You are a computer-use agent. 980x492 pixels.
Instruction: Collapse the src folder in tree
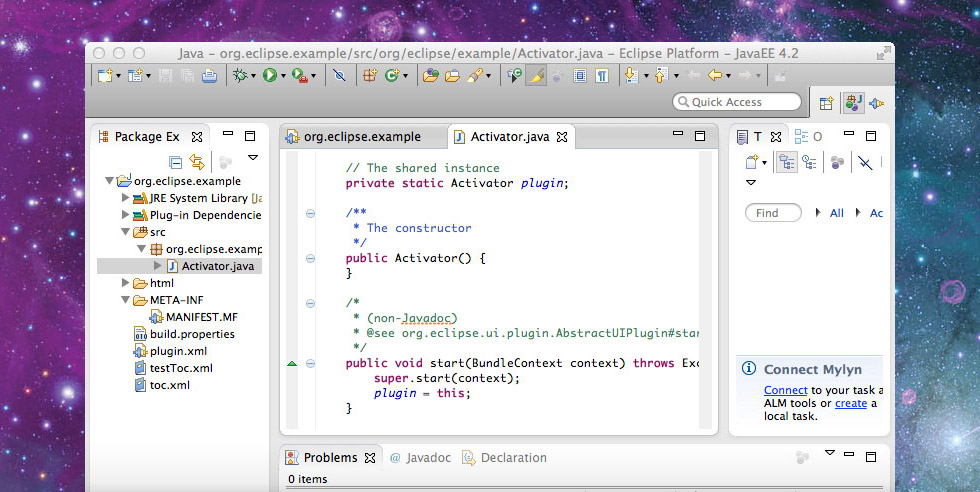pos(125,232)
